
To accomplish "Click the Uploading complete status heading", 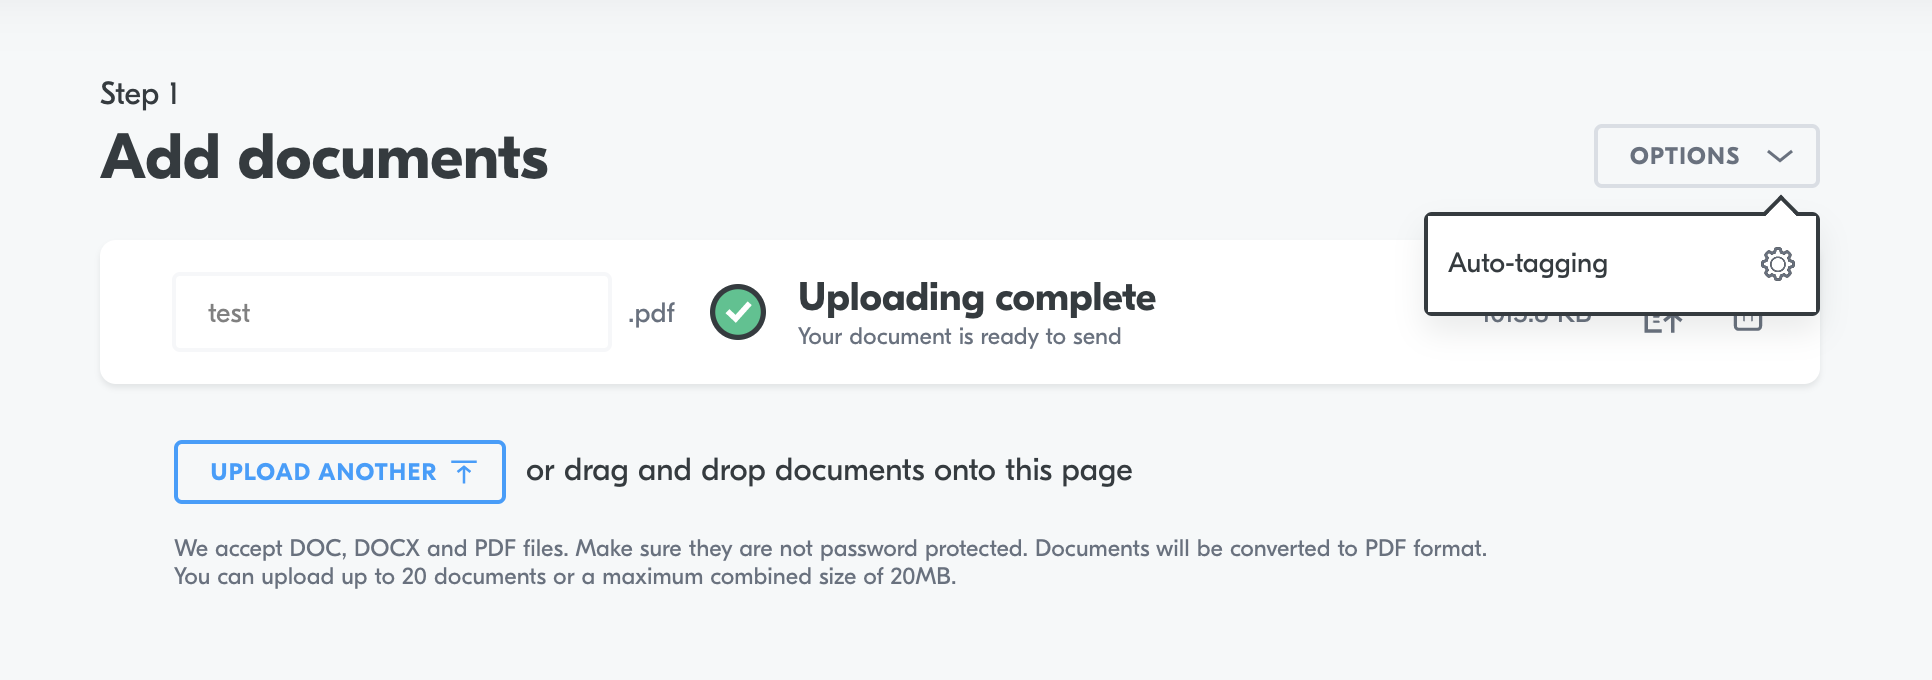I will pos(977,297).
